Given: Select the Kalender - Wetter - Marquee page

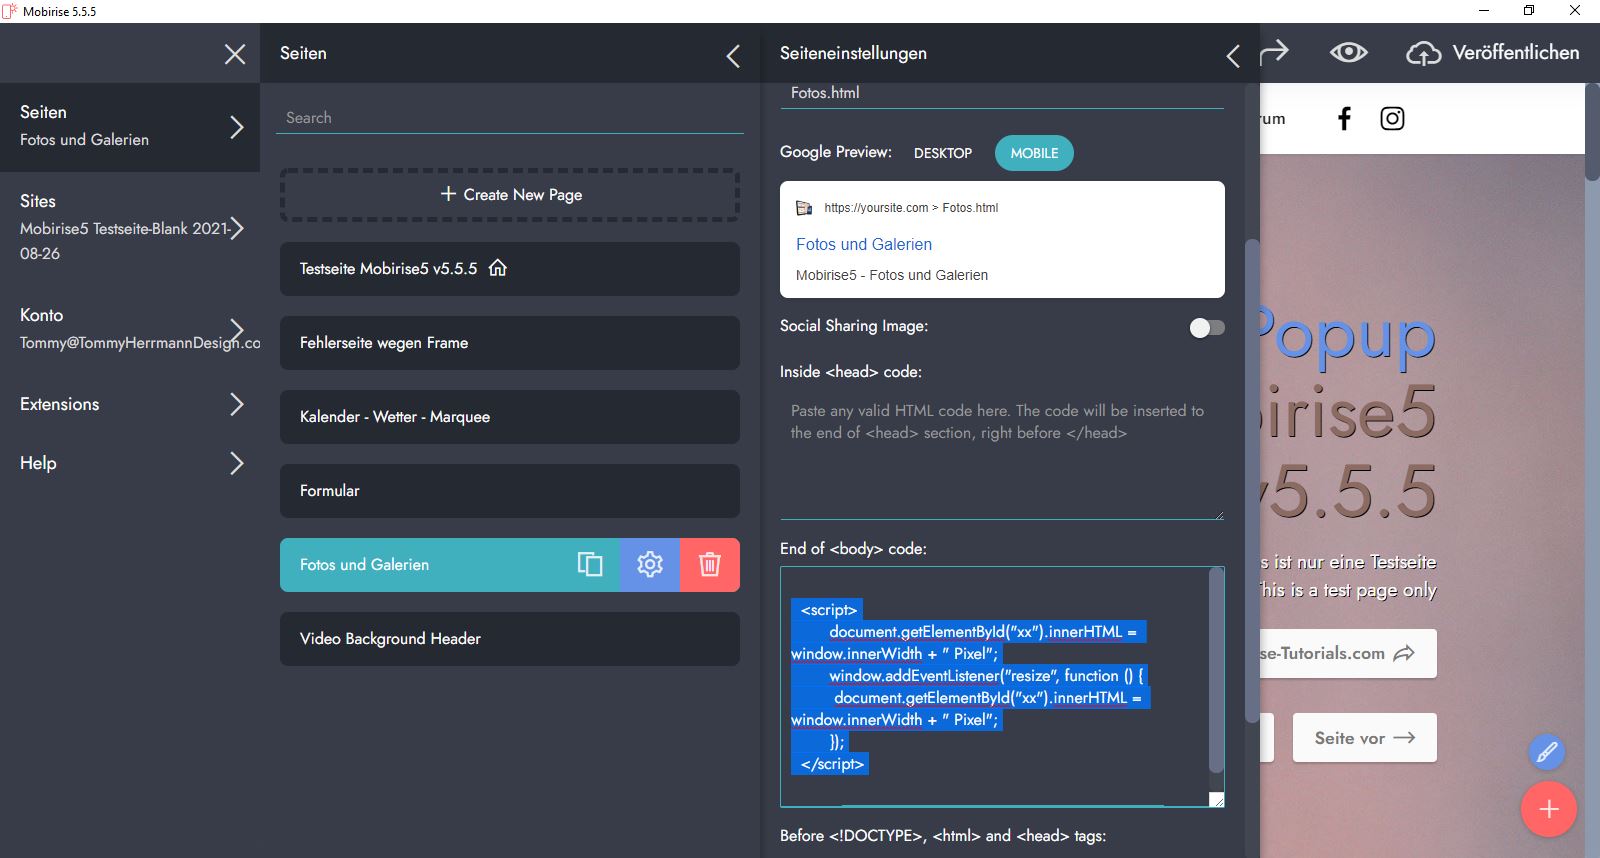Looking at the screenshot, I should pos(510,417).
